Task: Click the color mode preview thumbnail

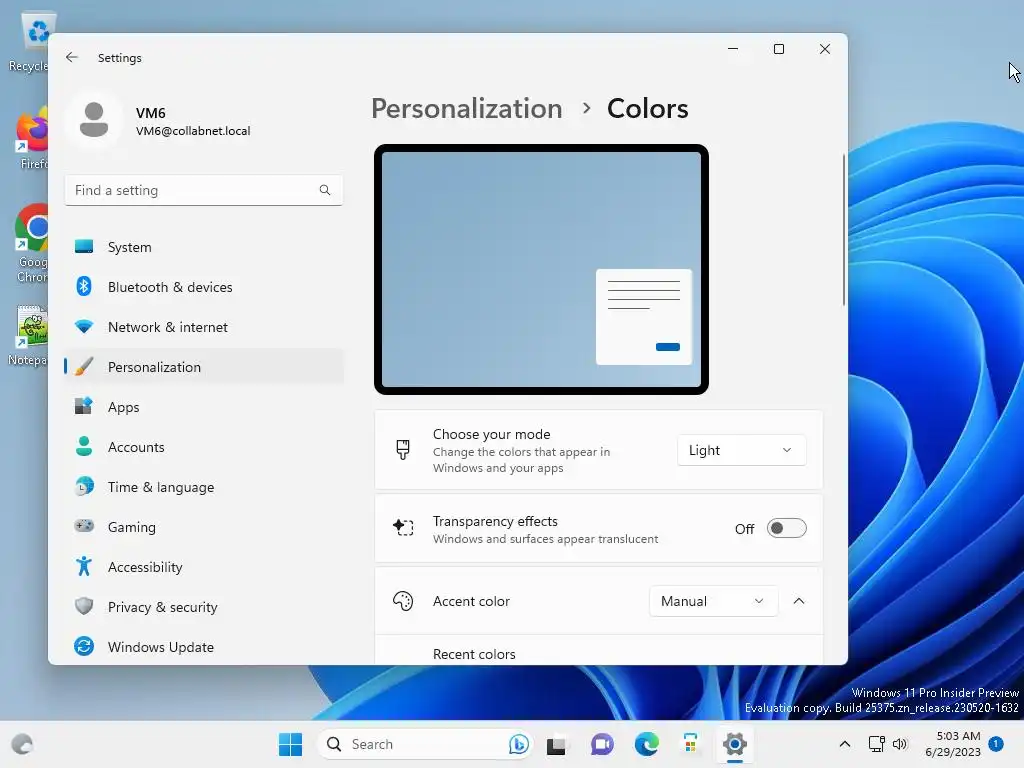Action: pyautogui.click(x=541, y=269)
